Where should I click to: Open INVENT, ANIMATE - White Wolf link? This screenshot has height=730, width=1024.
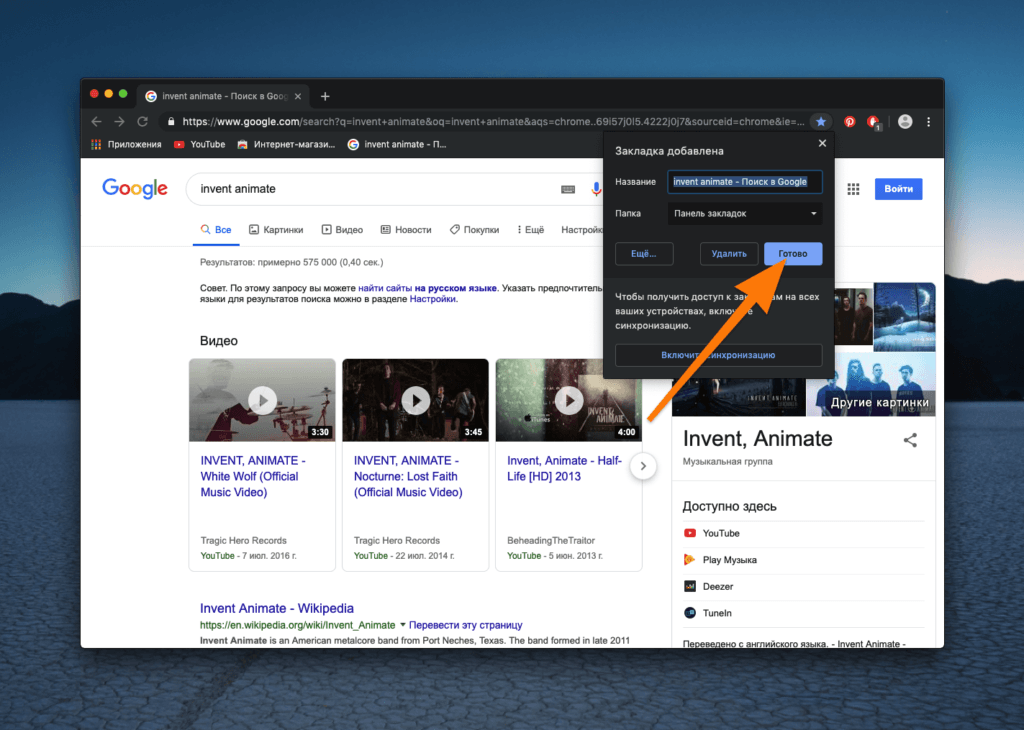(x=253, y=476)
